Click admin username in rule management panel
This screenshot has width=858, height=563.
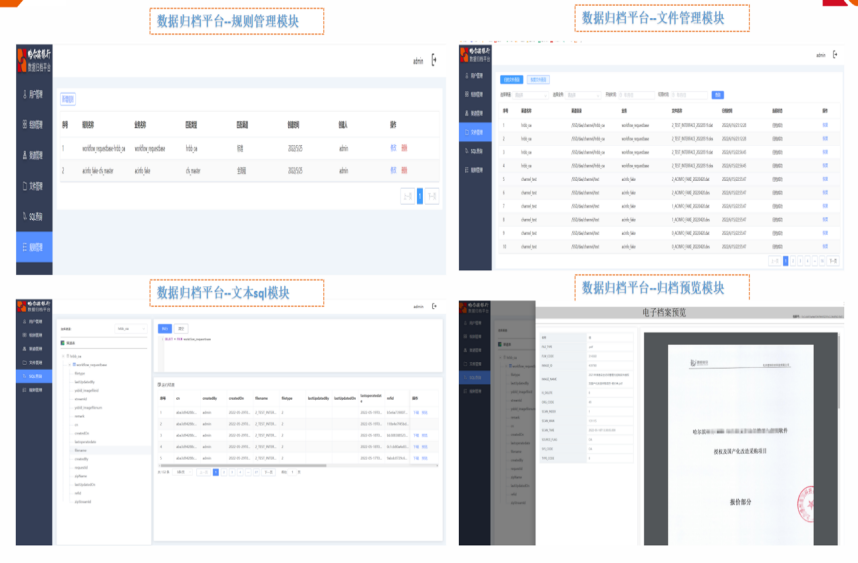click(418, 61)
